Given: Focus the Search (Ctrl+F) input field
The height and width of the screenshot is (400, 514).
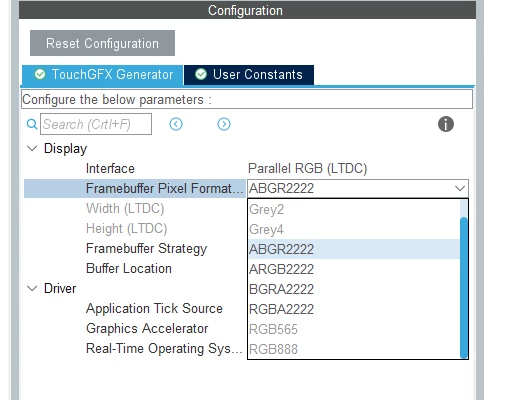Looking at the screenshot, I should click(96, 124).
